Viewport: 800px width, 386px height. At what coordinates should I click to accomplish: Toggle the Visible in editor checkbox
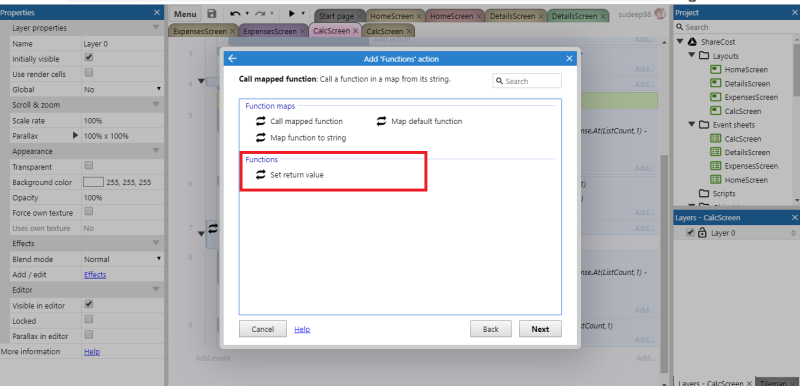click(x=89, y=304)
